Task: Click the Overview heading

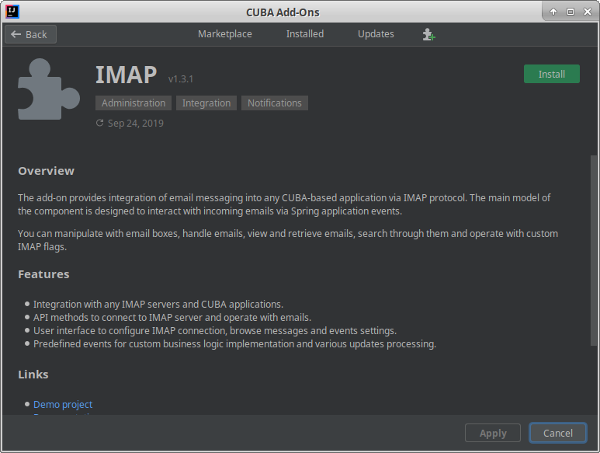Action: [x=46, y=171]
